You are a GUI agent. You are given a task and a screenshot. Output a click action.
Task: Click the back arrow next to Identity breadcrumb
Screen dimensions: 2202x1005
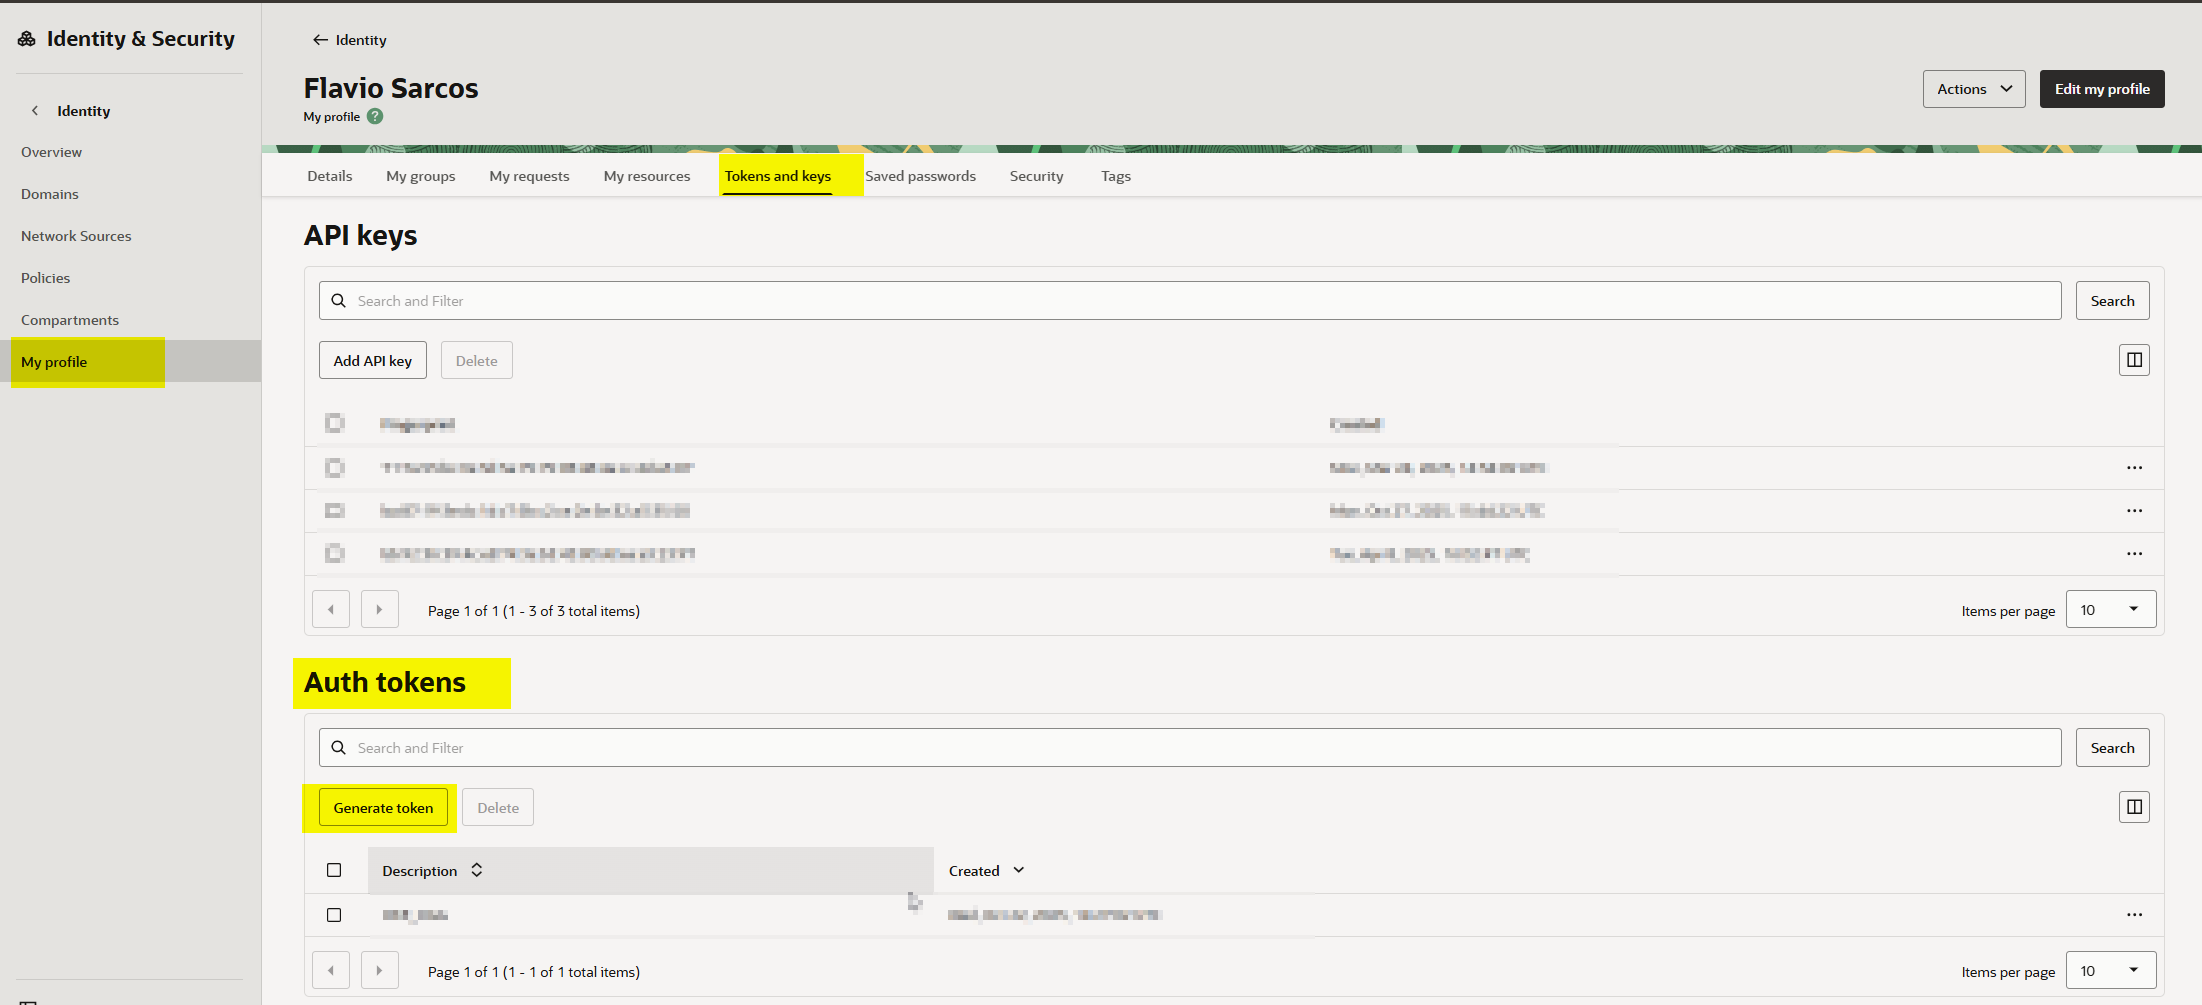(x=320, y=40)
